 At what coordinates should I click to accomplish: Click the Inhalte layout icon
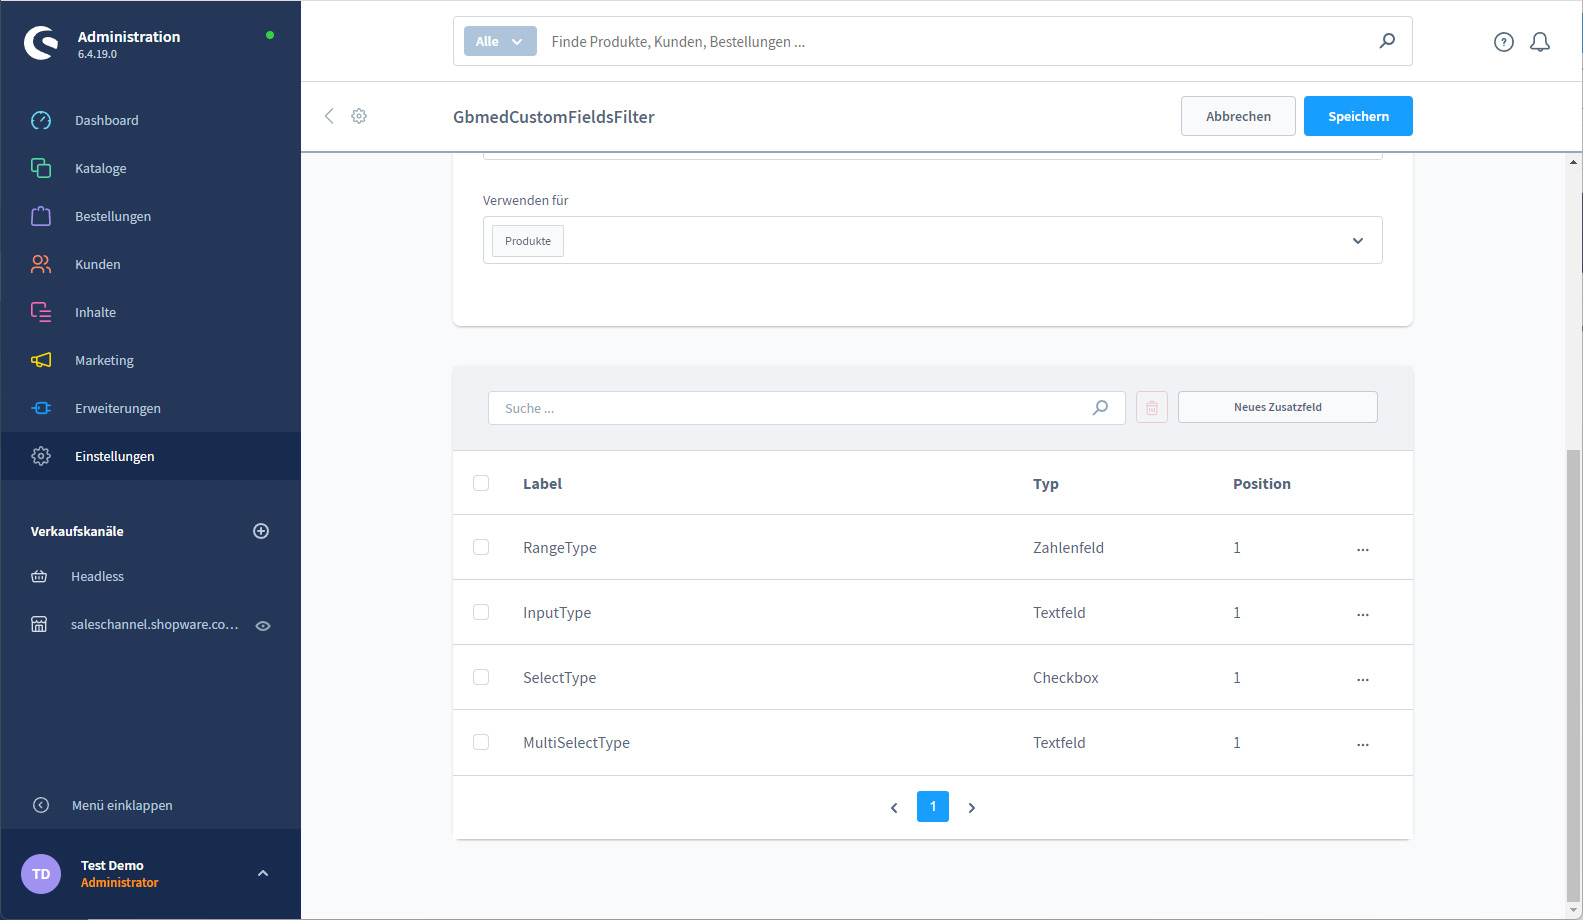(x=41, y=312)
